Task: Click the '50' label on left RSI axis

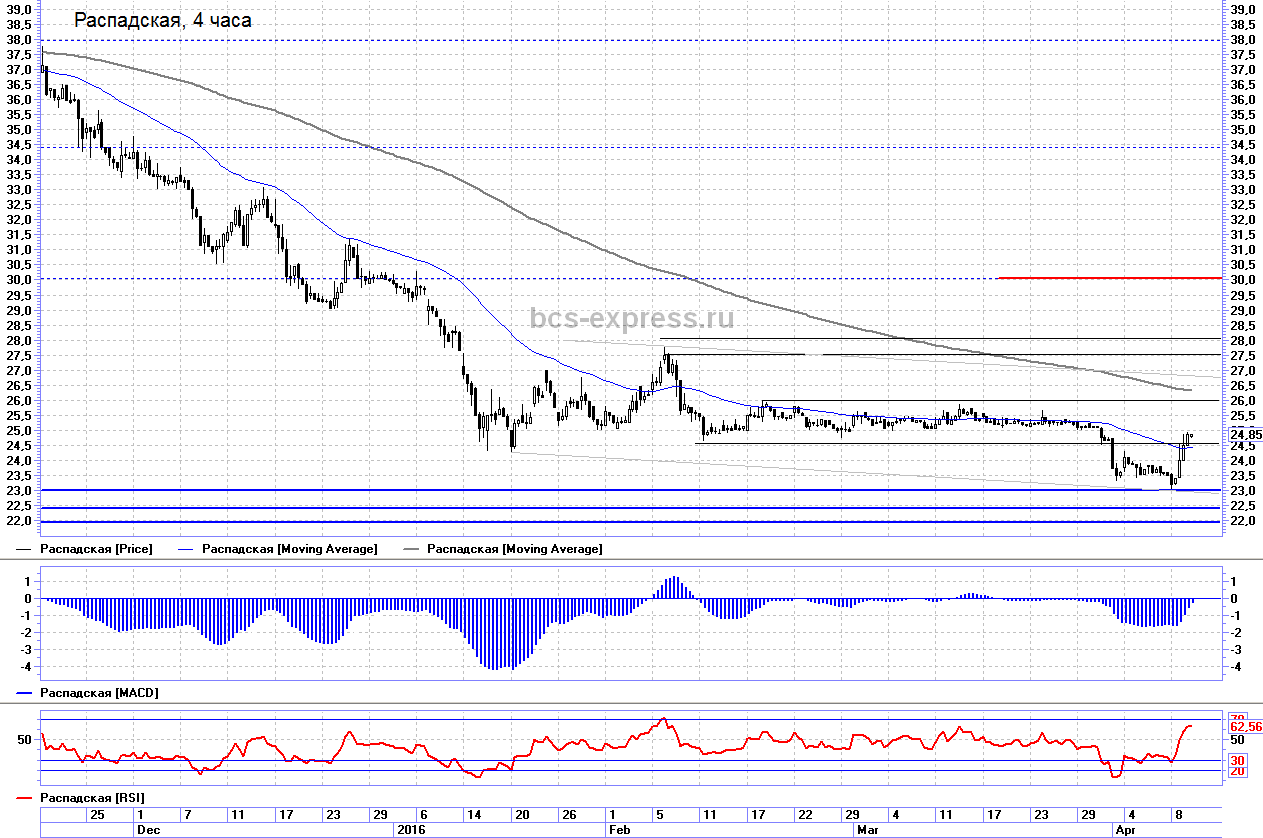Action: pyautogui.click(x=26, y=739)
